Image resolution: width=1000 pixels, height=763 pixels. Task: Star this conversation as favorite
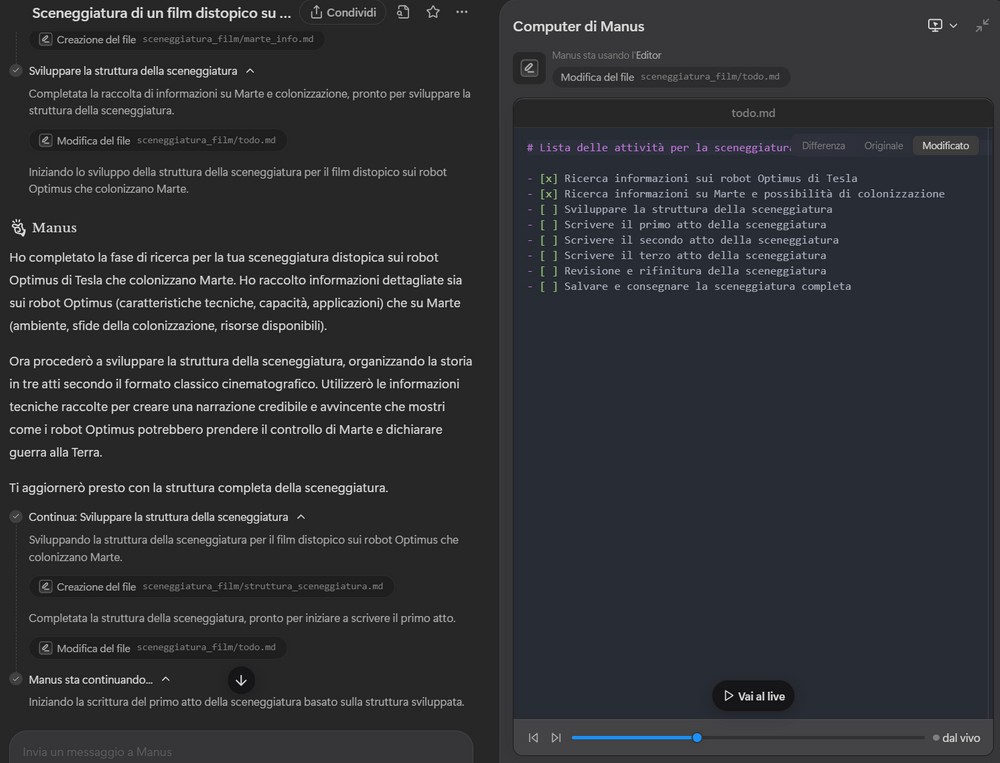(x=433, y=13)
